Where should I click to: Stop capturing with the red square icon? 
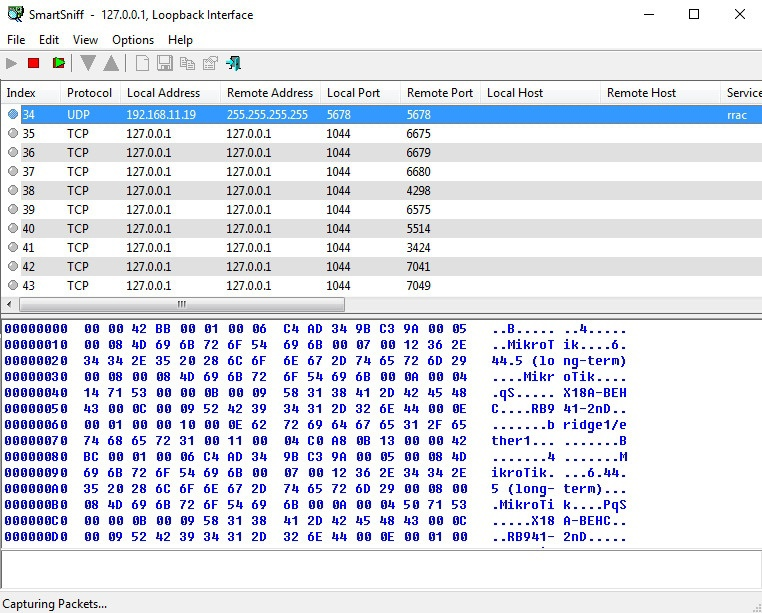[34, 63]
